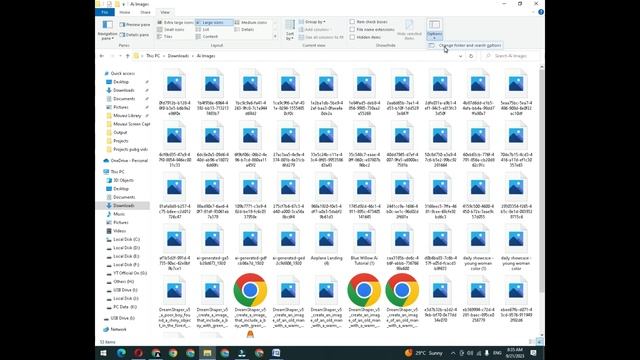Image resolution: width=640 pixels, height=360 pixels.
Task: Open File Explorer taskbar icon
Action: point(207,353)
